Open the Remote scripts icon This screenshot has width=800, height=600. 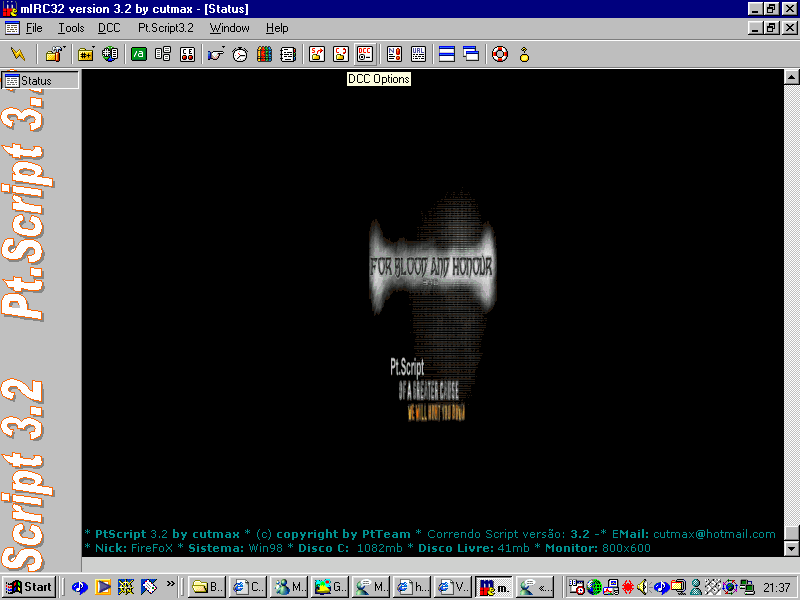187,54
